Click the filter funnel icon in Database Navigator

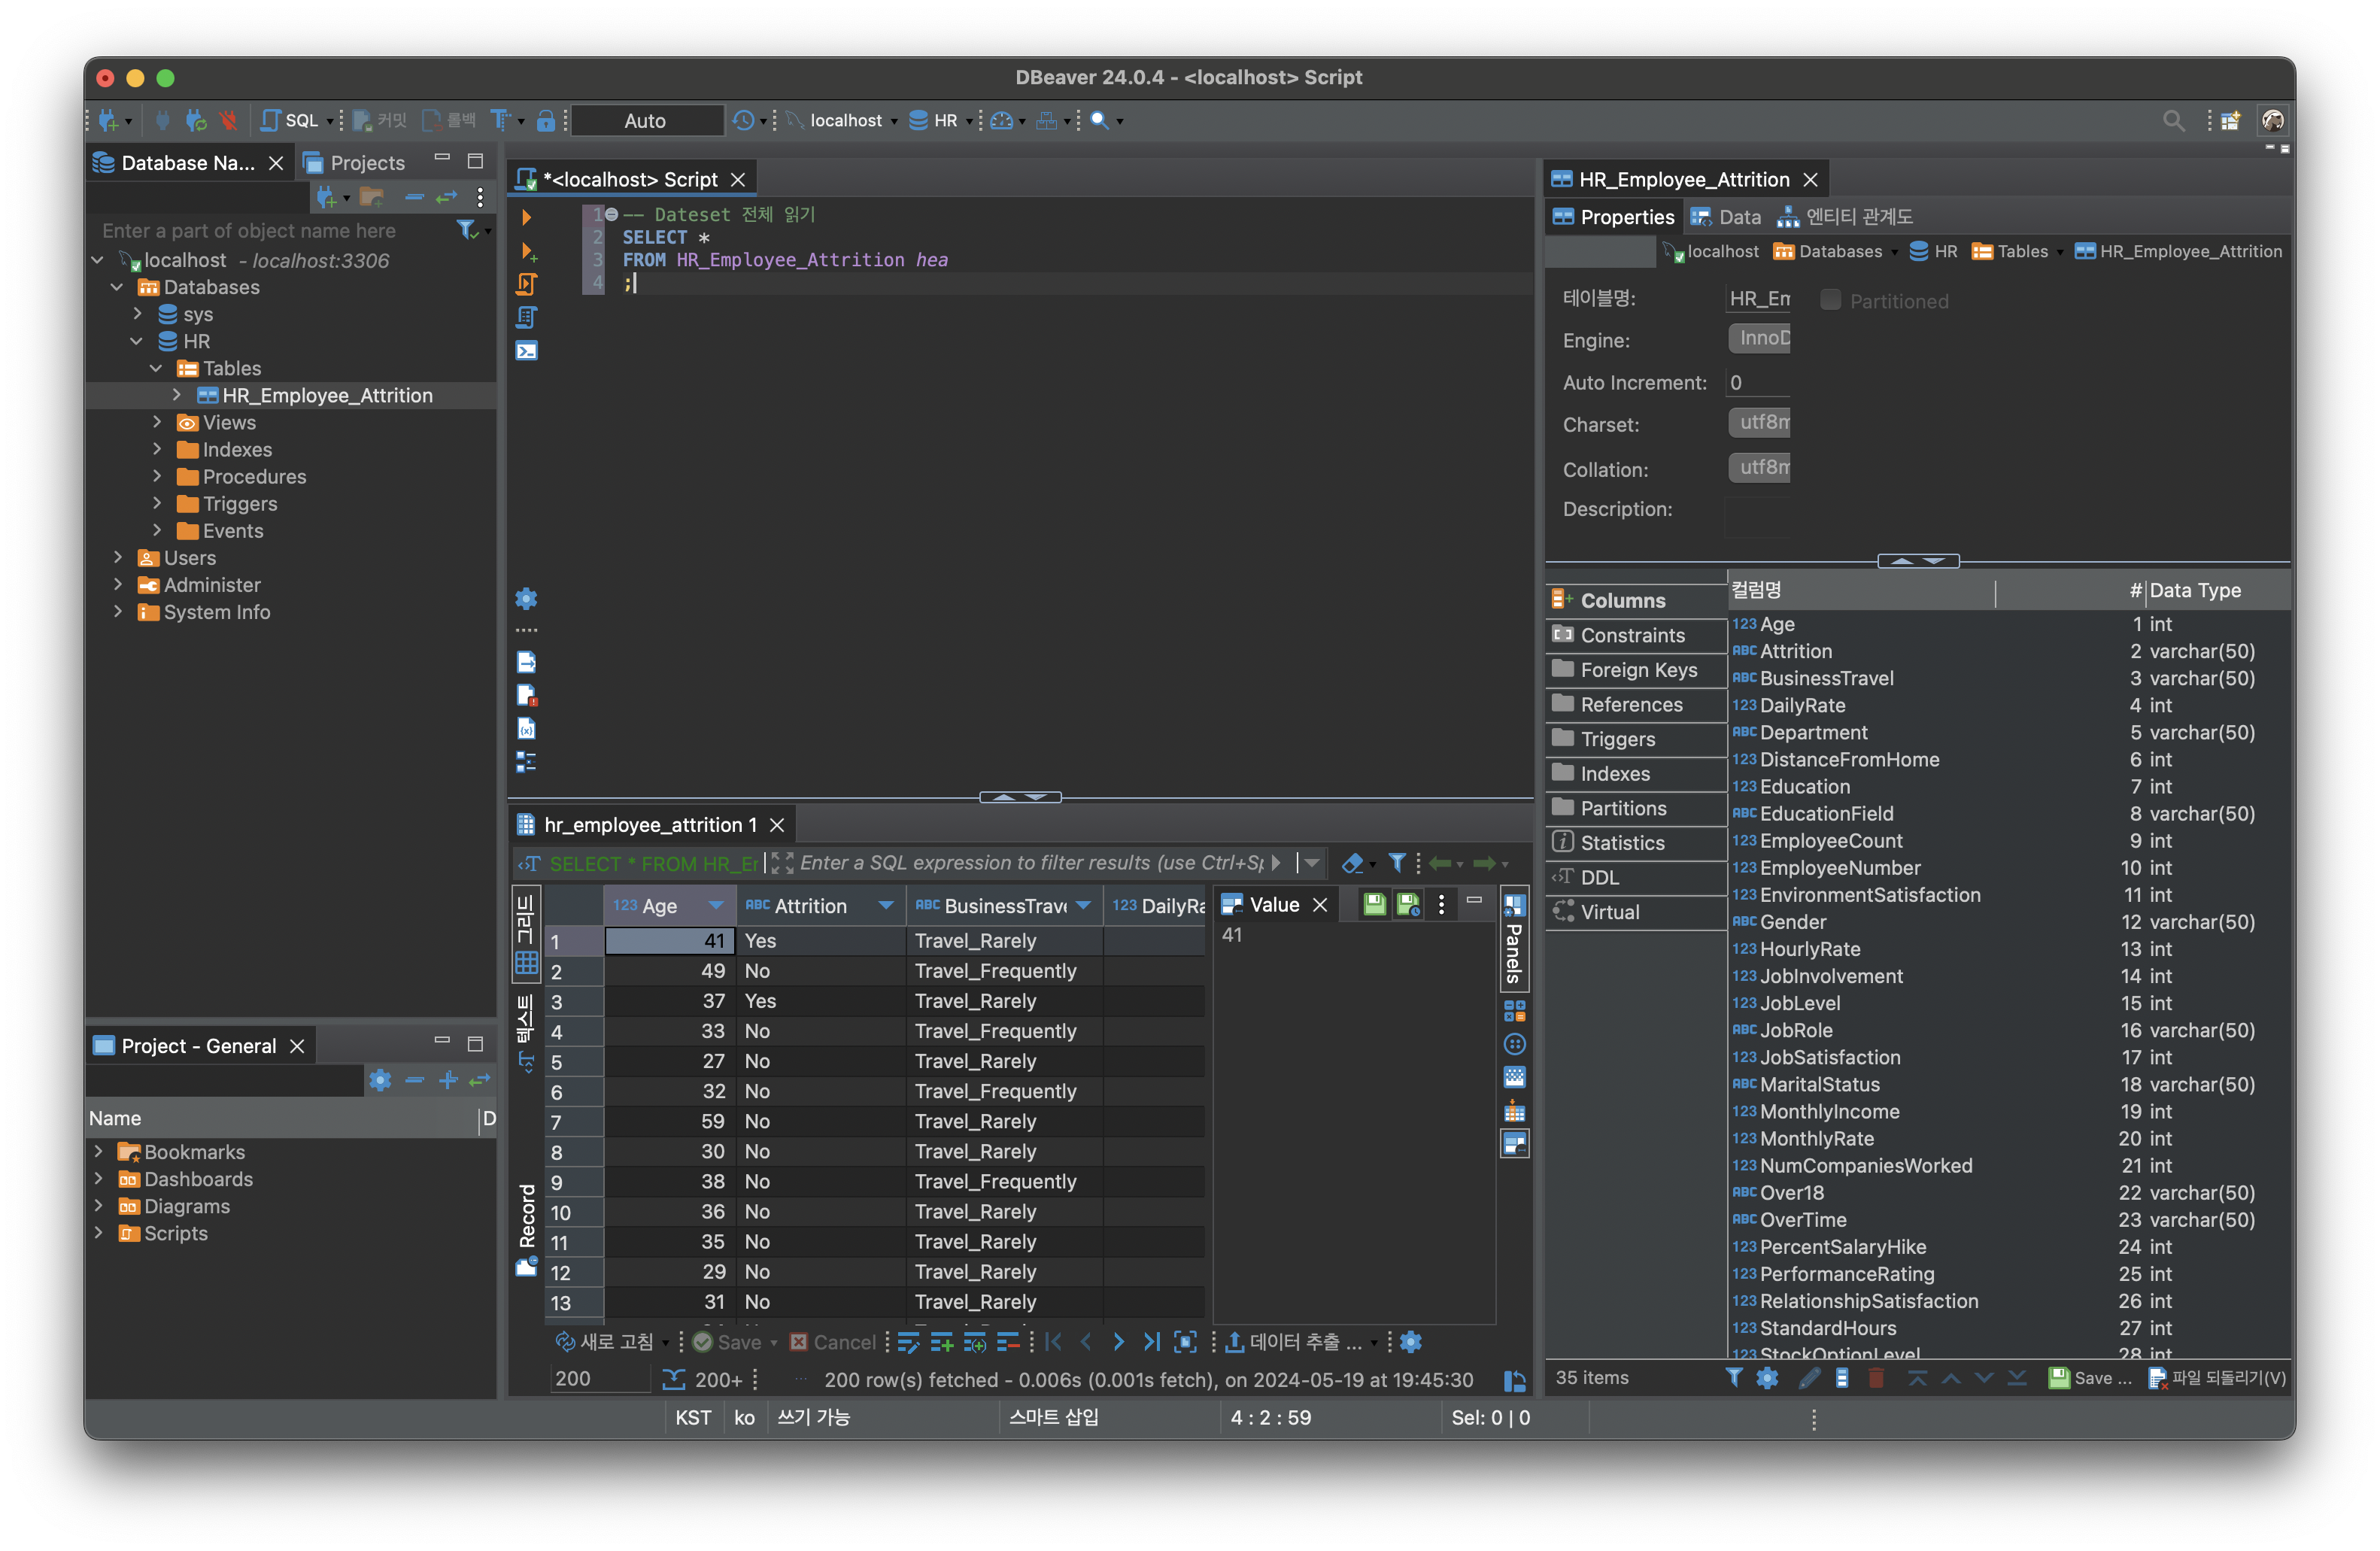(x=467, y=230)
